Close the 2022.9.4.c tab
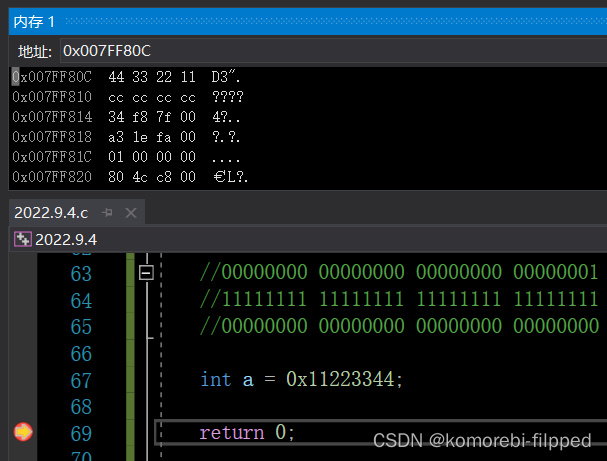The width and height of the screenshot is (607, 461). [x=131, y=213]
